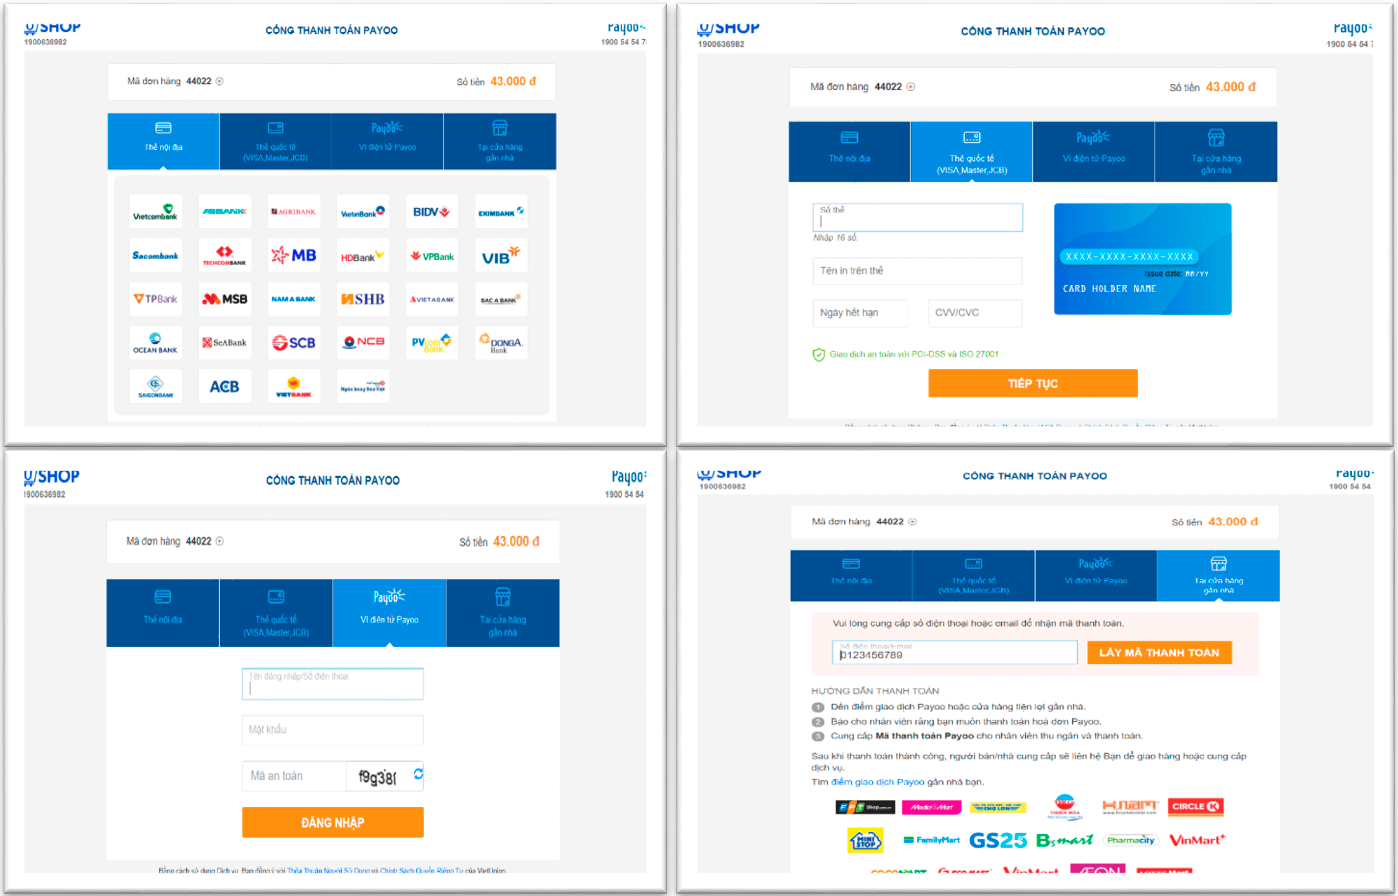This screenshot has height=896, width=1398.
Task: Choose the MB bank logo
Action: (294, 256)
